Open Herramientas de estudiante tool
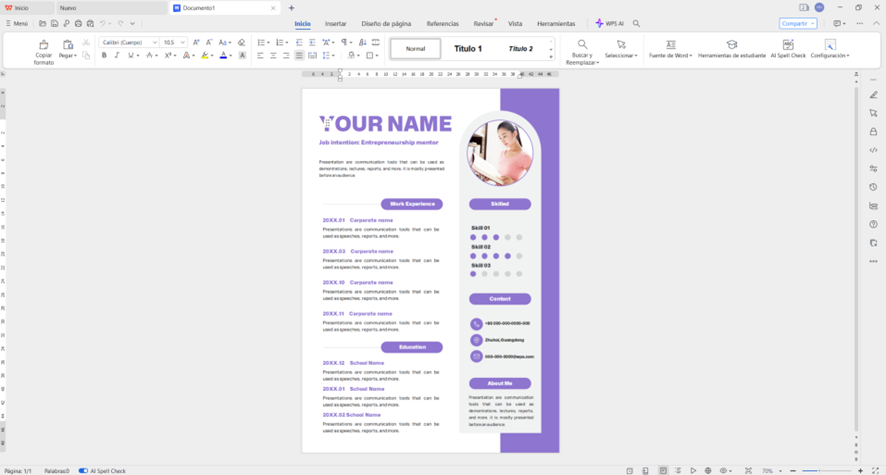The image size is (886, 475). (731, 45)
